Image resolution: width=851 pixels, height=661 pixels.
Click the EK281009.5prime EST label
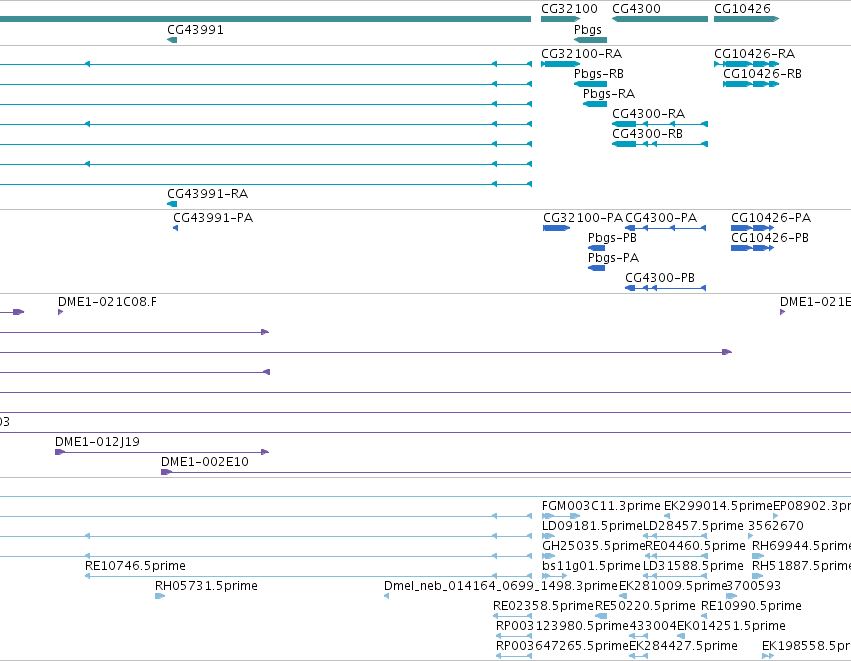pyautogui.click(x=672, y=587)
